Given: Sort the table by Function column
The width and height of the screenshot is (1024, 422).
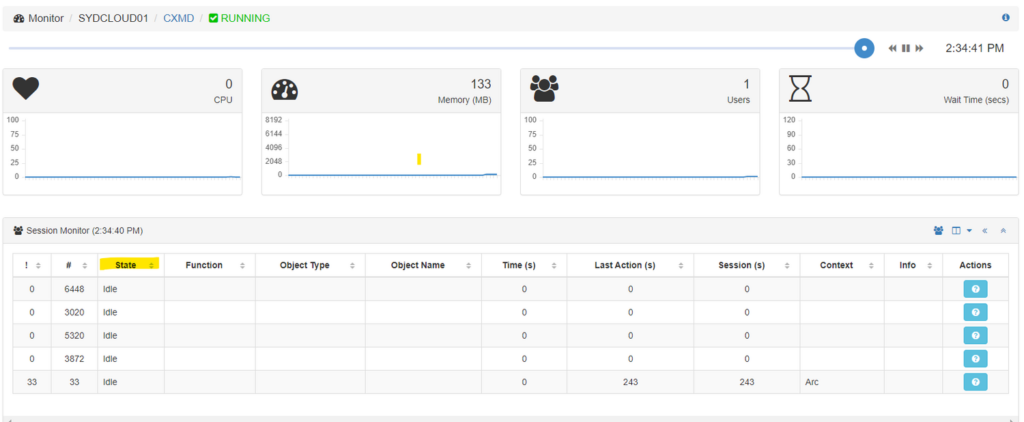Looking at the screenshot, I should coord(209,265).
